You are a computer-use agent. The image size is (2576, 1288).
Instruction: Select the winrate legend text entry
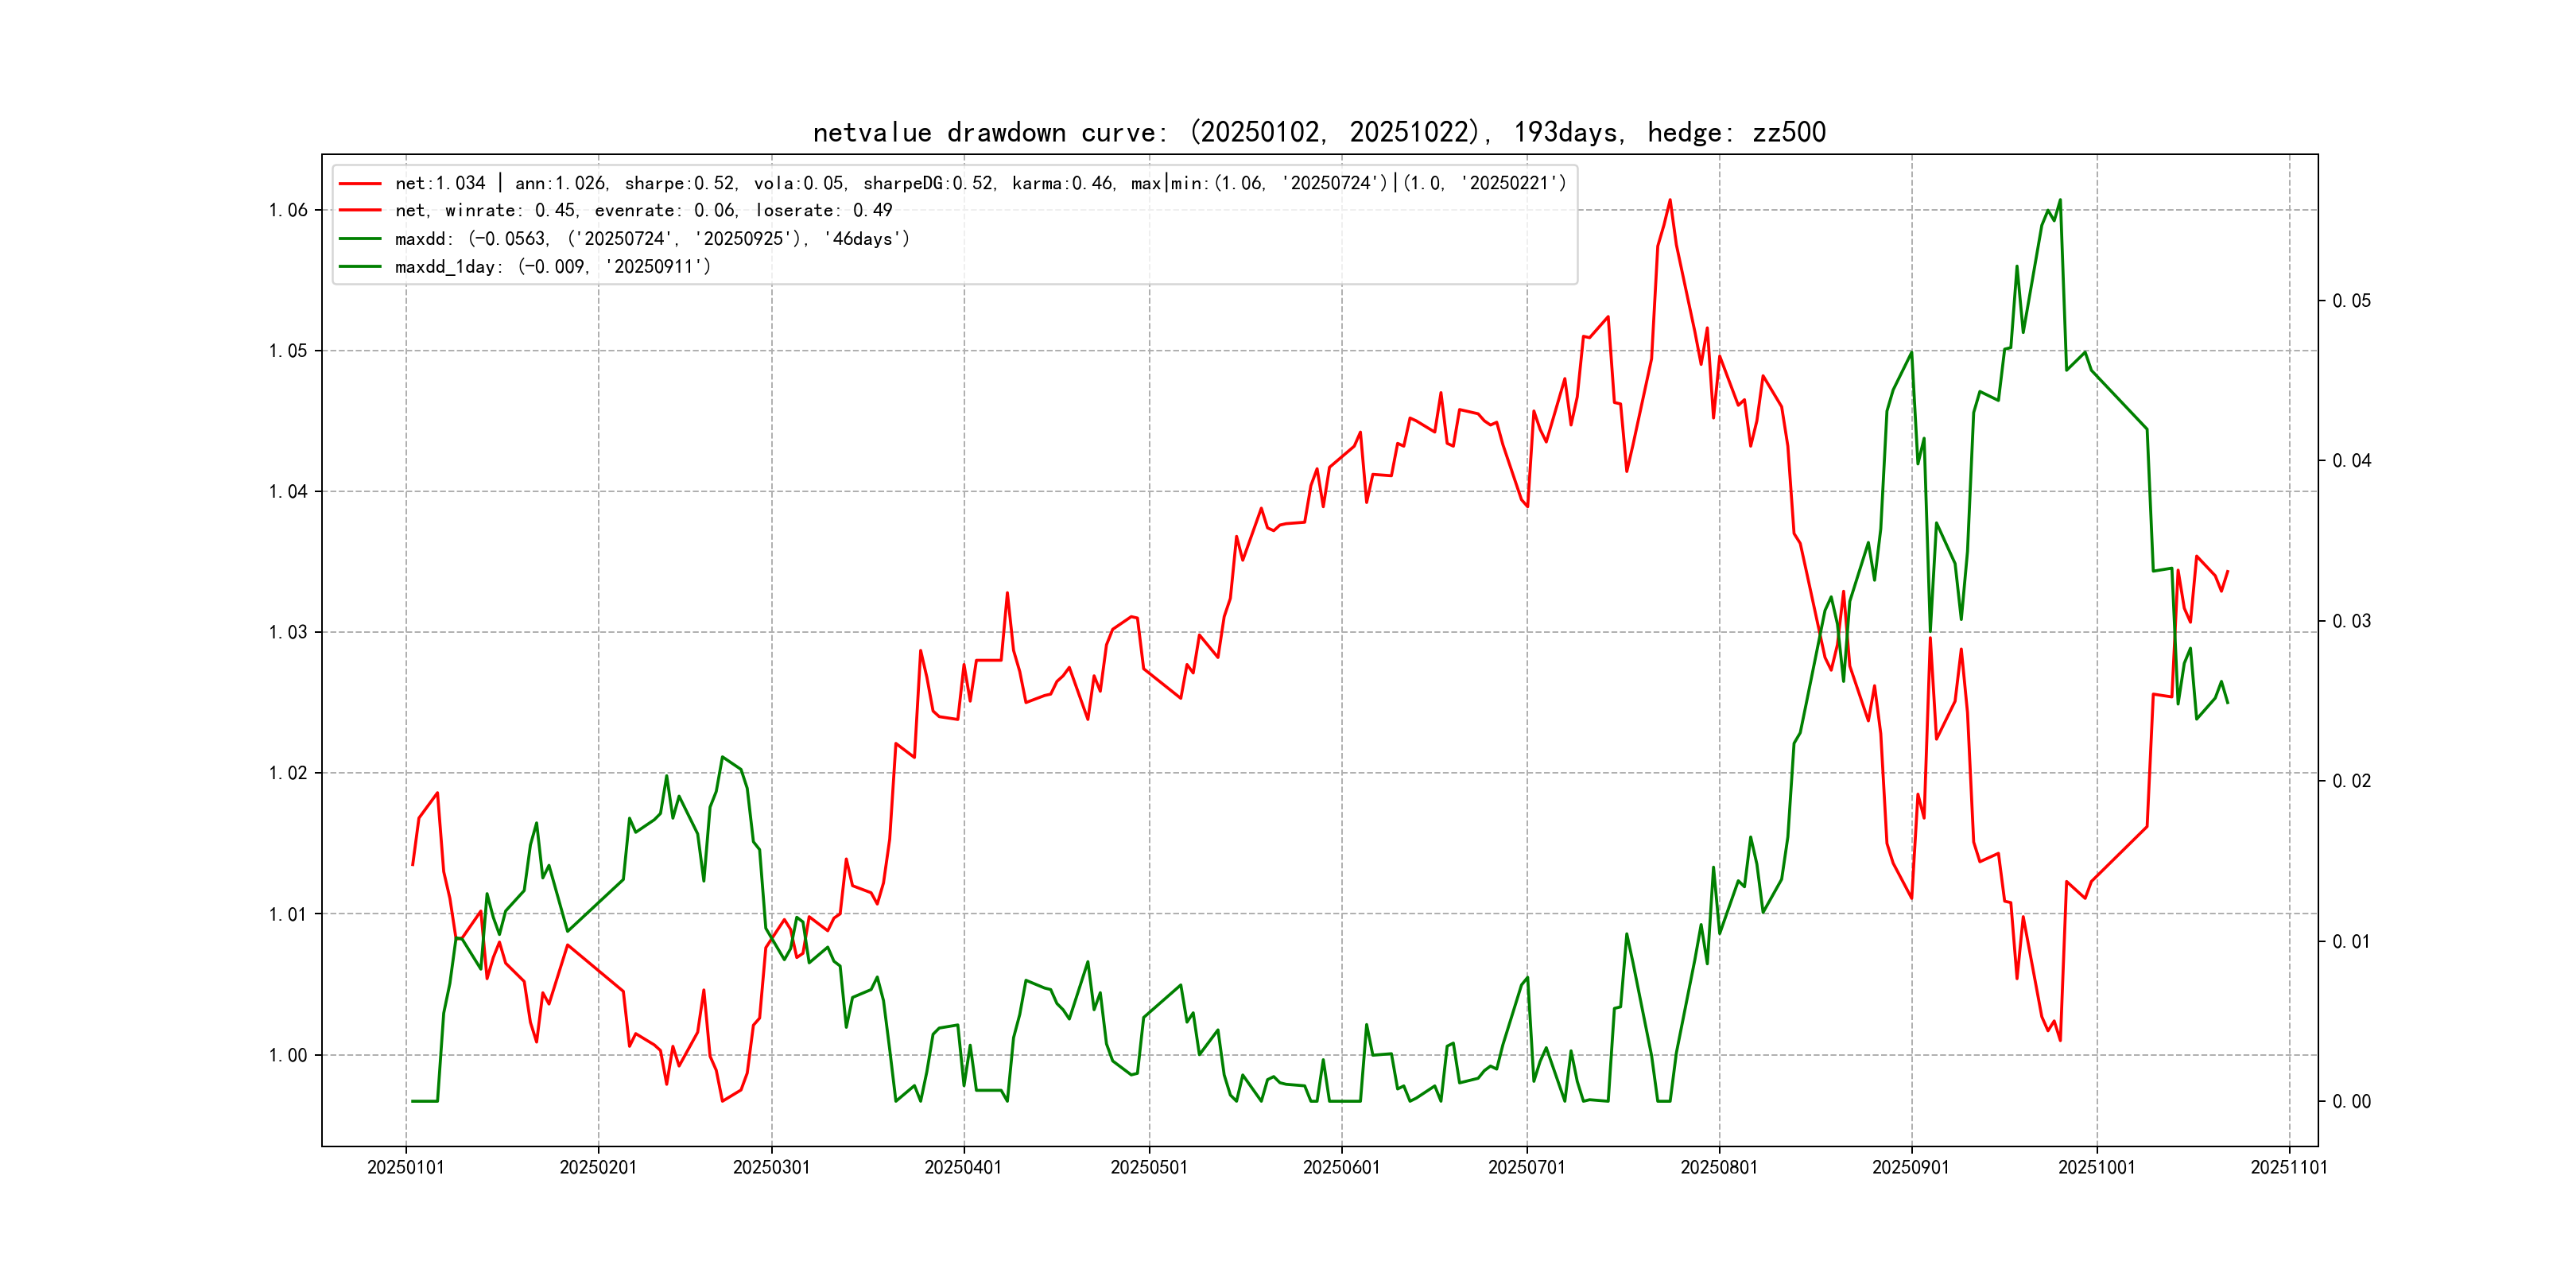pos(643,211)
